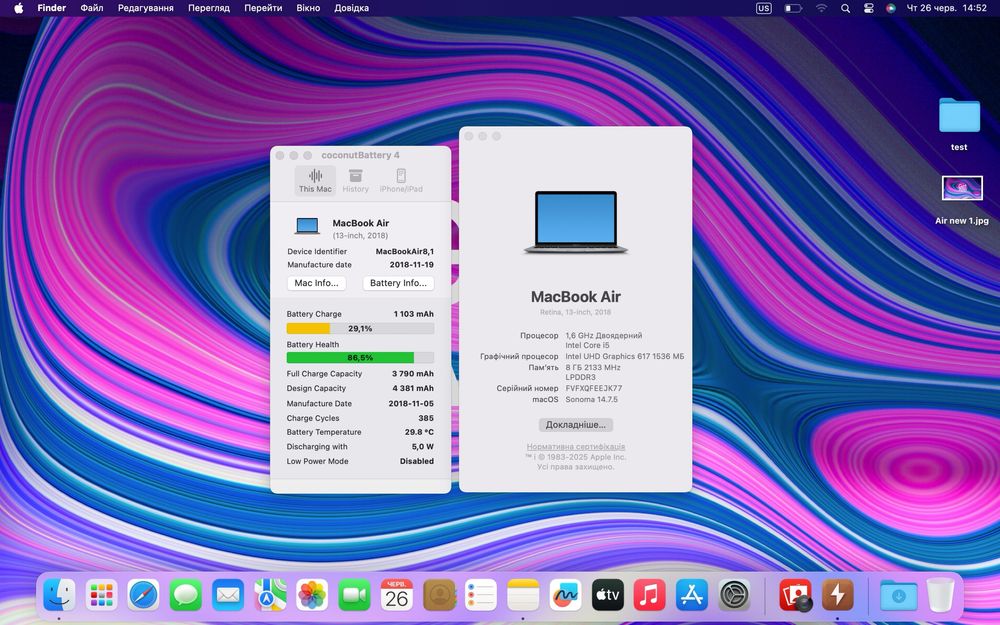
Task: Open Calendar showing 26 in Dock
Action: click(397, 596)
